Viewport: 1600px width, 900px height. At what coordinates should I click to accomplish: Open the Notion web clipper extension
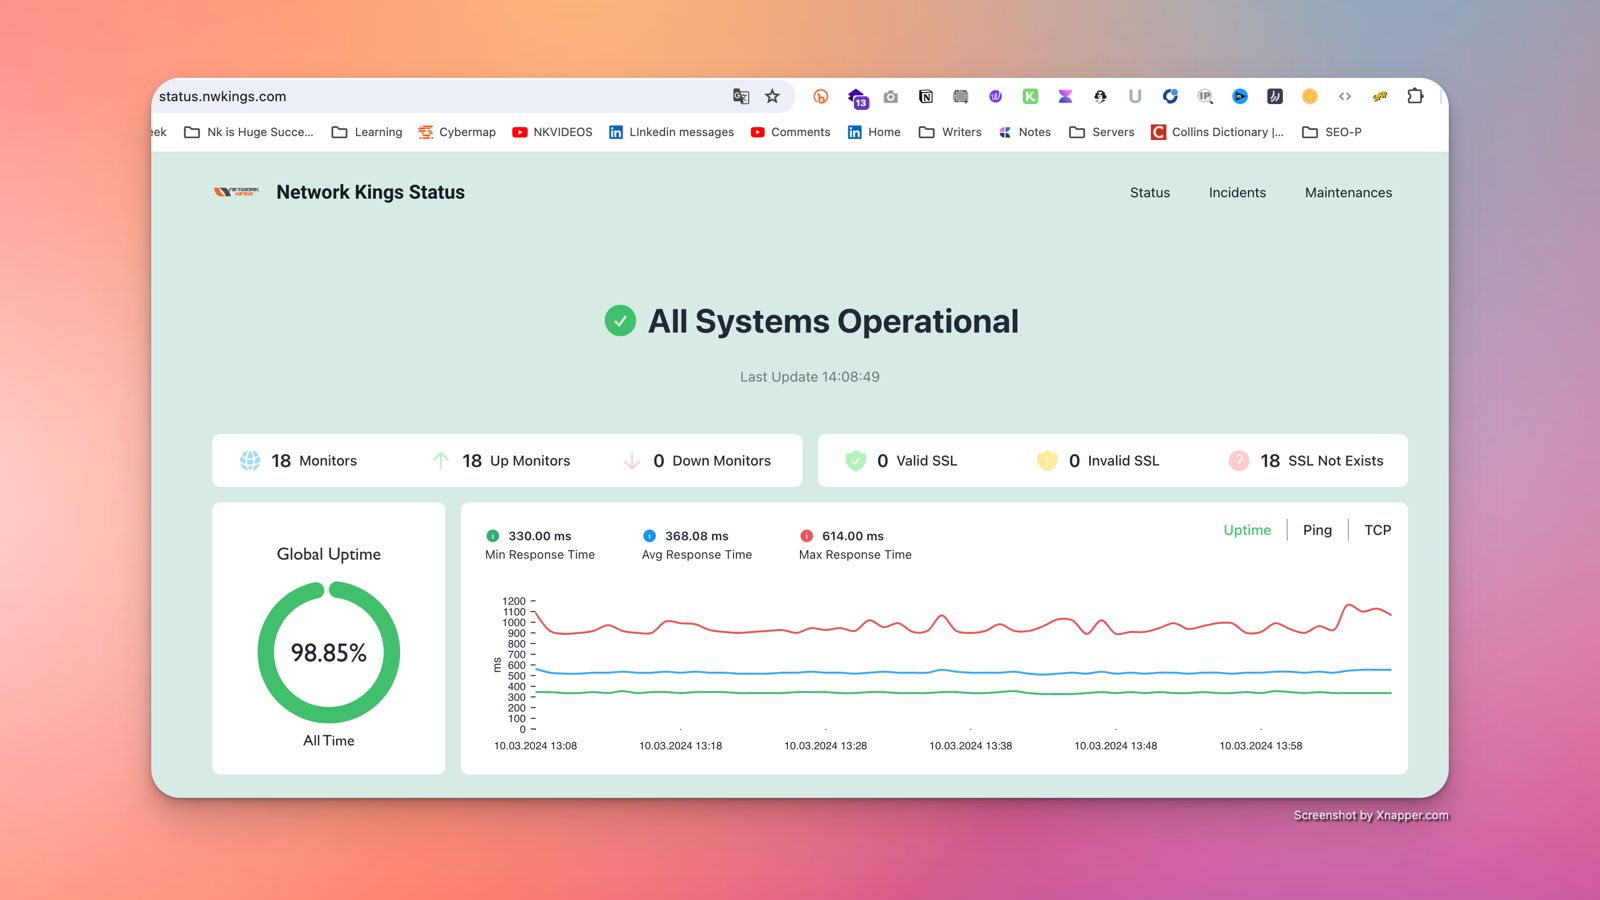(x=926, y=96)
